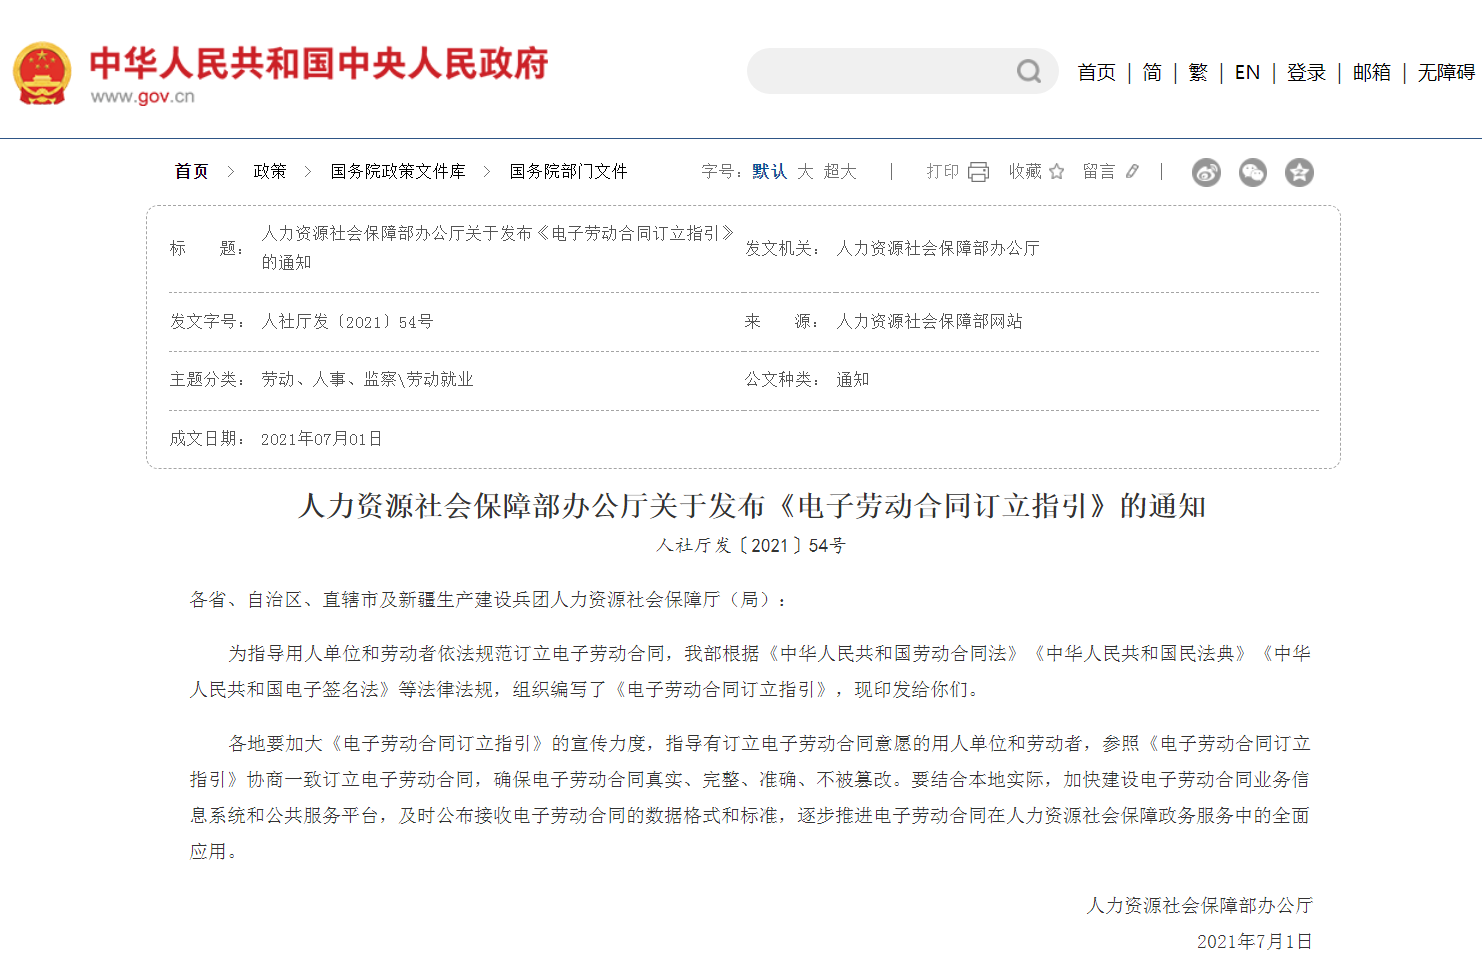Select the 大 font size option

pyautogui.click(x=806, y=171)
